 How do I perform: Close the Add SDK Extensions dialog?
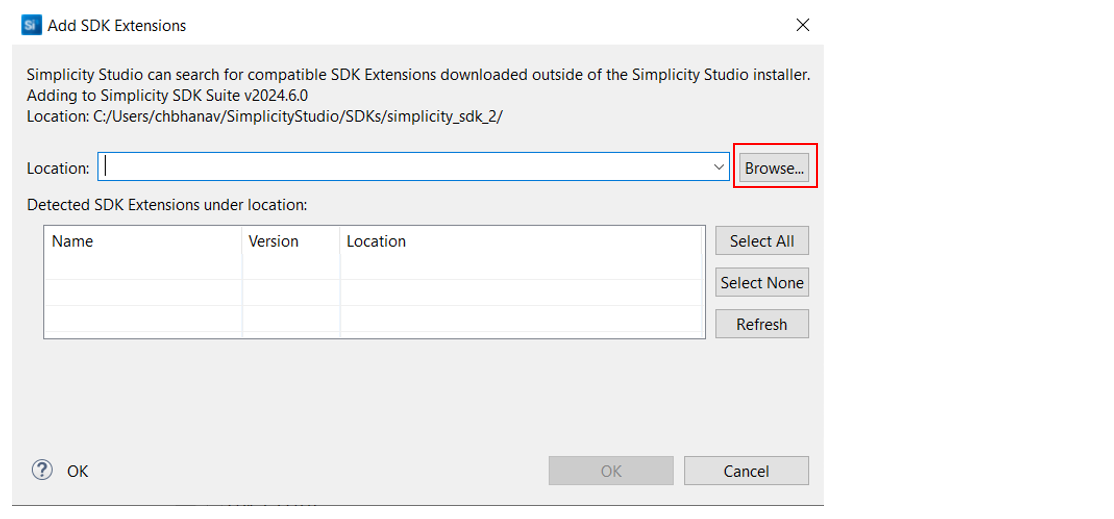pyautogui.click(x=802, y=25)
